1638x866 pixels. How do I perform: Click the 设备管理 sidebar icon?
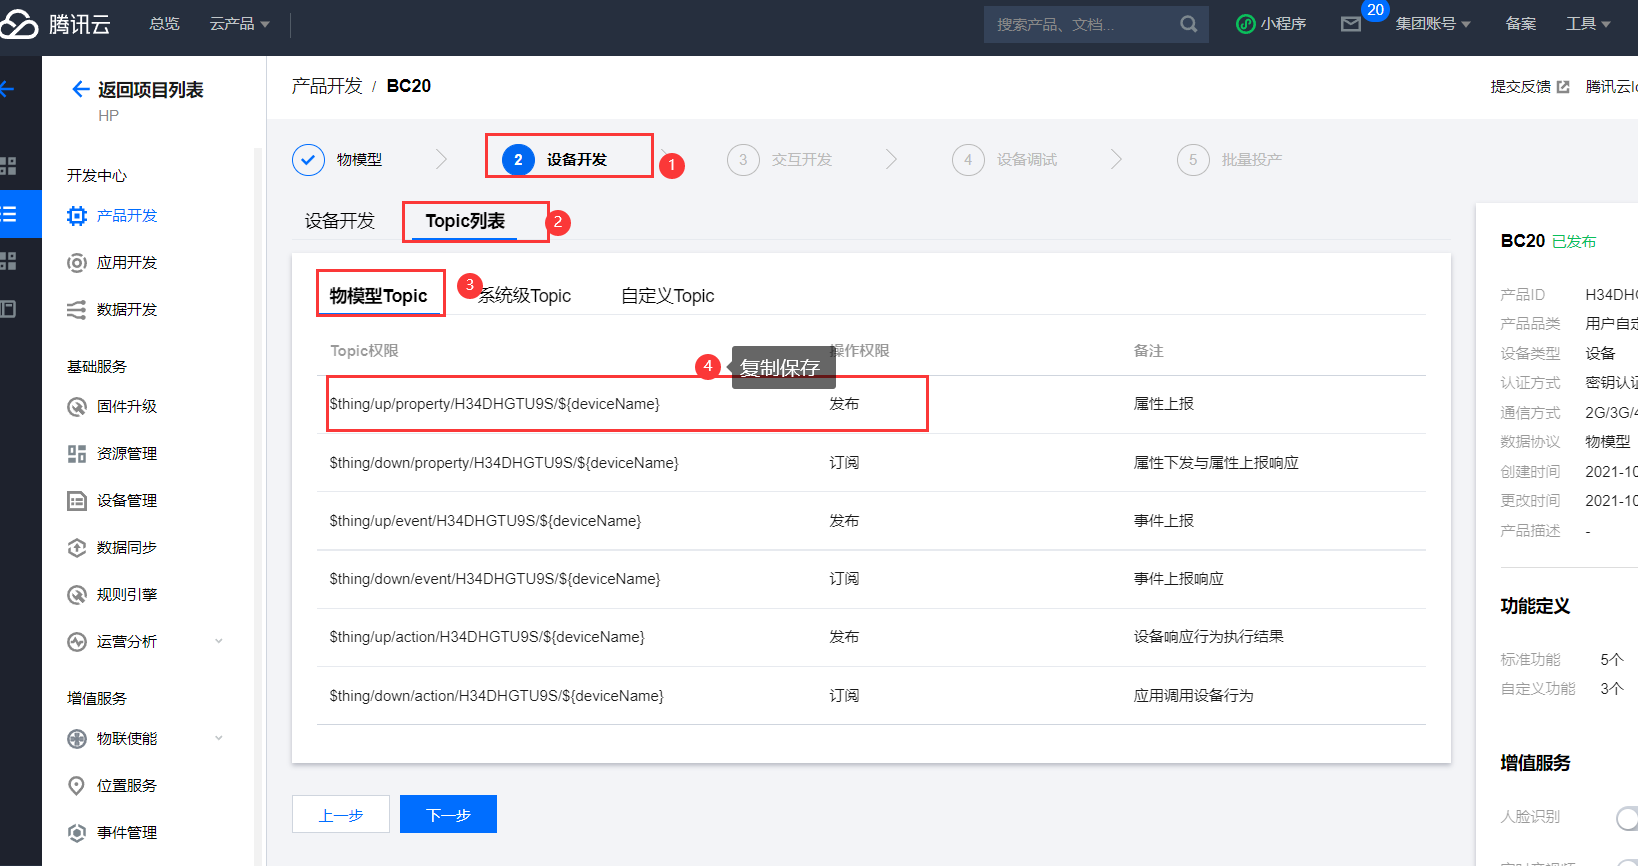(x=77, y=500)
